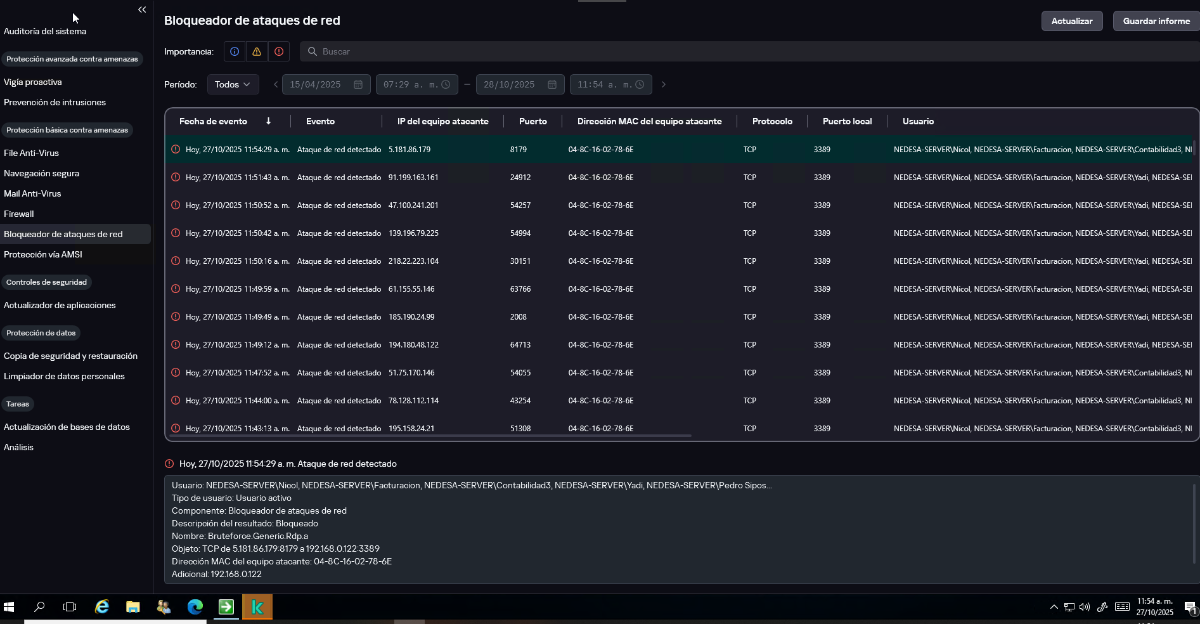The width and height of the screenshot is (1200, 624).
Task: Select Prevención de intrusiones in sidebar
Action: pos(55,102)
